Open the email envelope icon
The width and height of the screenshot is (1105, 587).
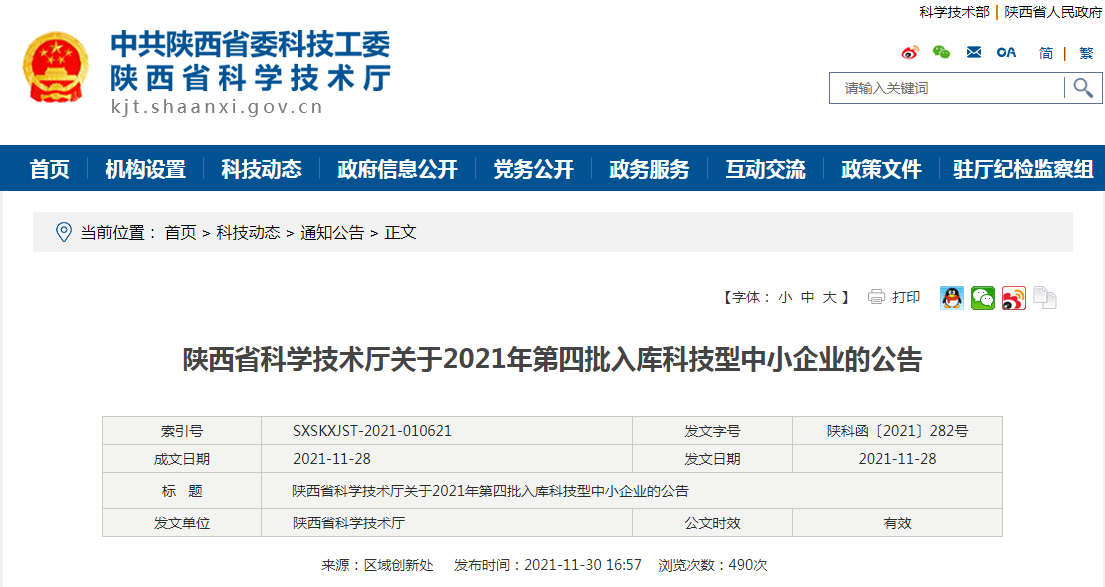click(x=974, y=53)
